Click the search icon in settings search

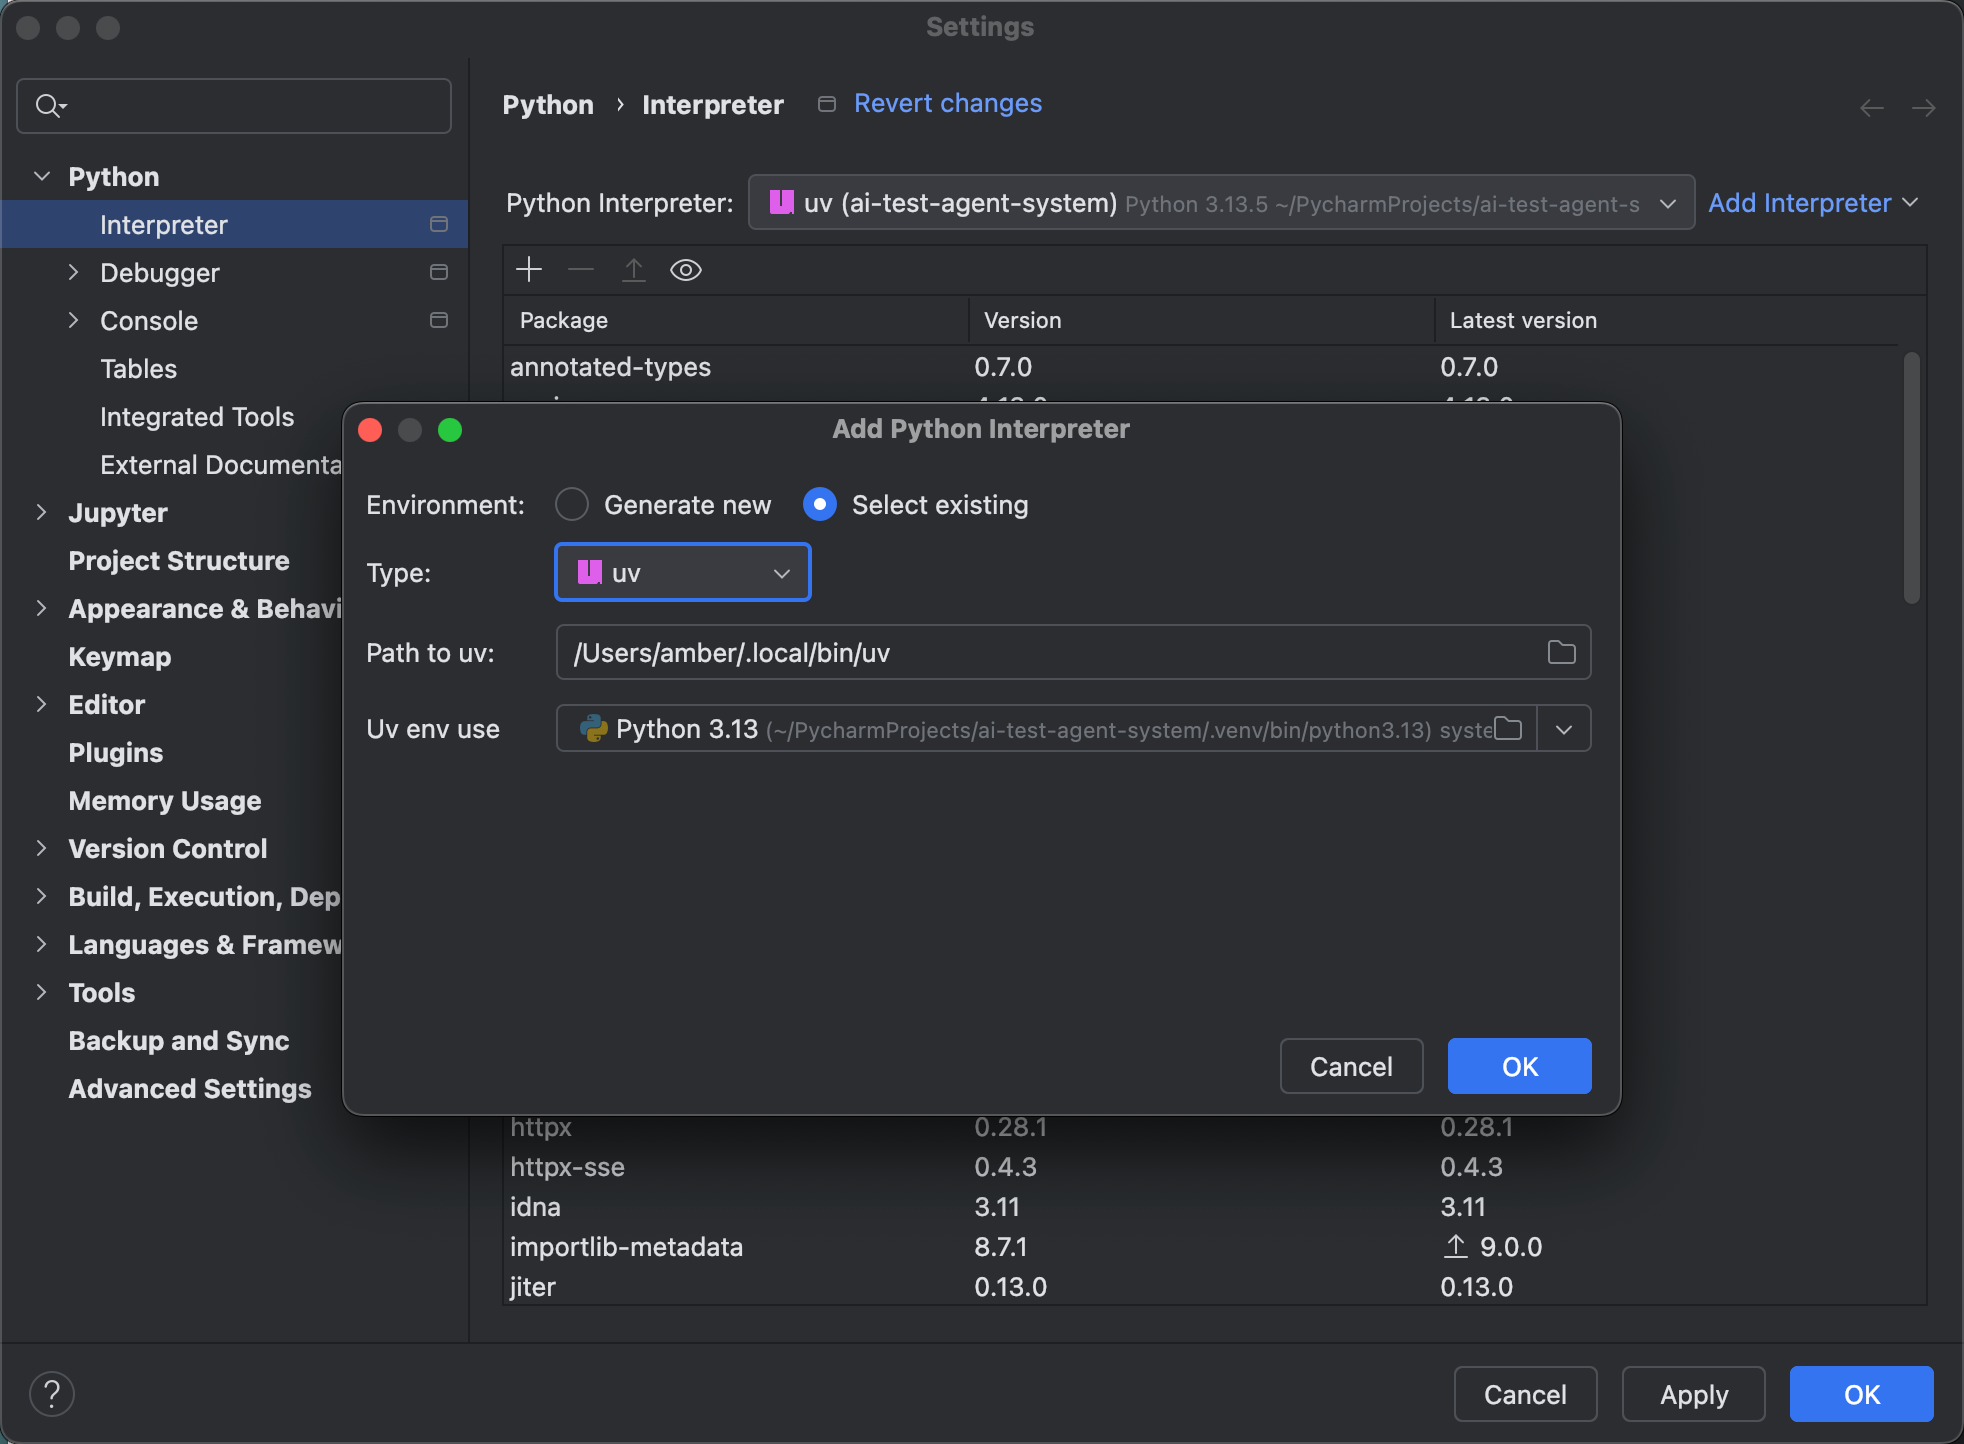click(50, 105)
